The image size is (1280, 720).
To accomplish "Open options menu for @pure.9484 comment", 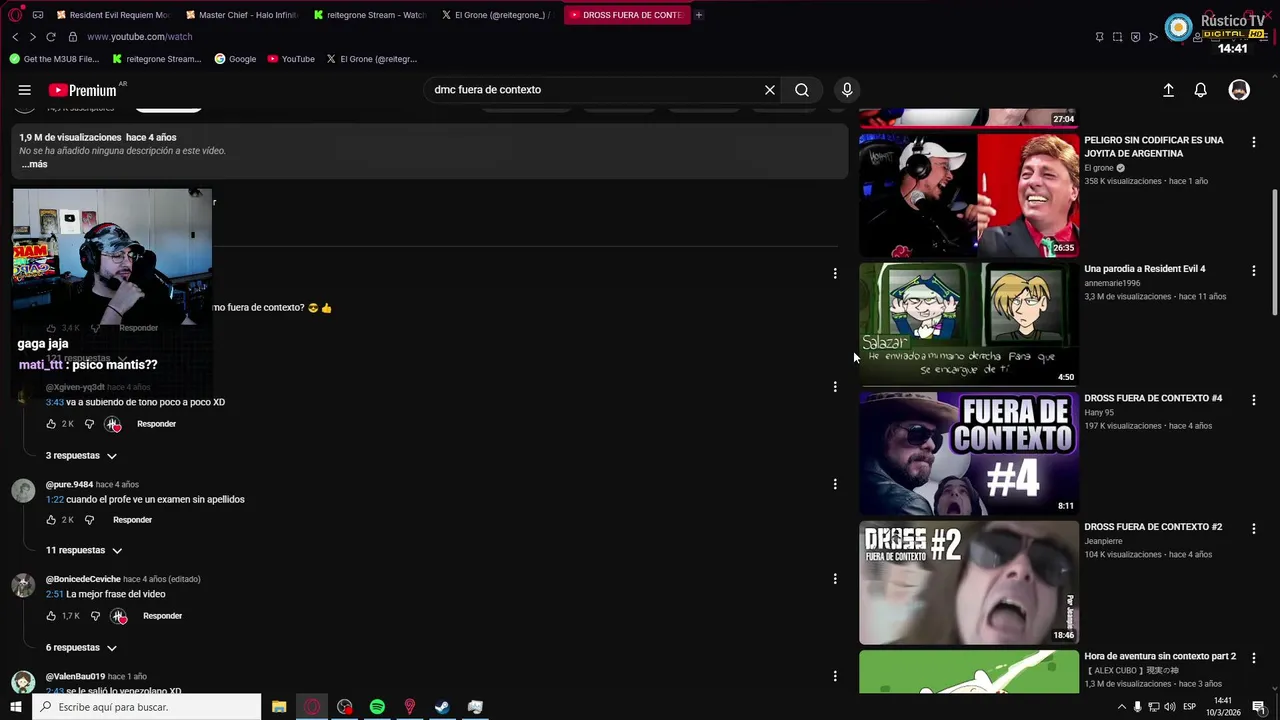I will pyautogui.click(x=835, y=484).
